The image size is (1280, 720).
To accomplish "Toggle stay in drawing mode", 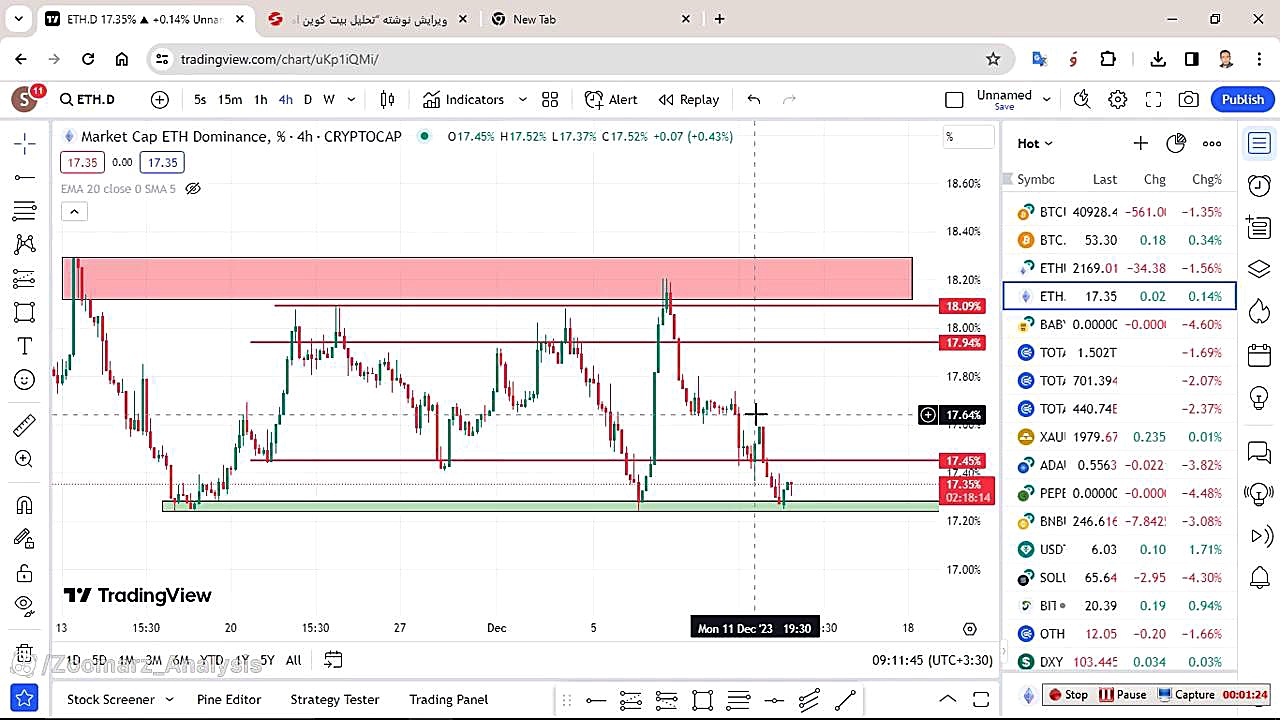I will 25,539.
